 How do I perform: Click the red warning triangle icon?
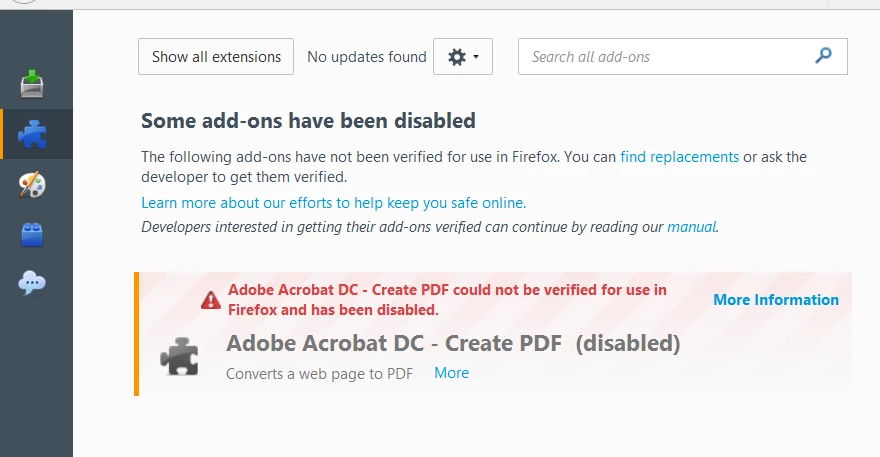click(211, 300)
